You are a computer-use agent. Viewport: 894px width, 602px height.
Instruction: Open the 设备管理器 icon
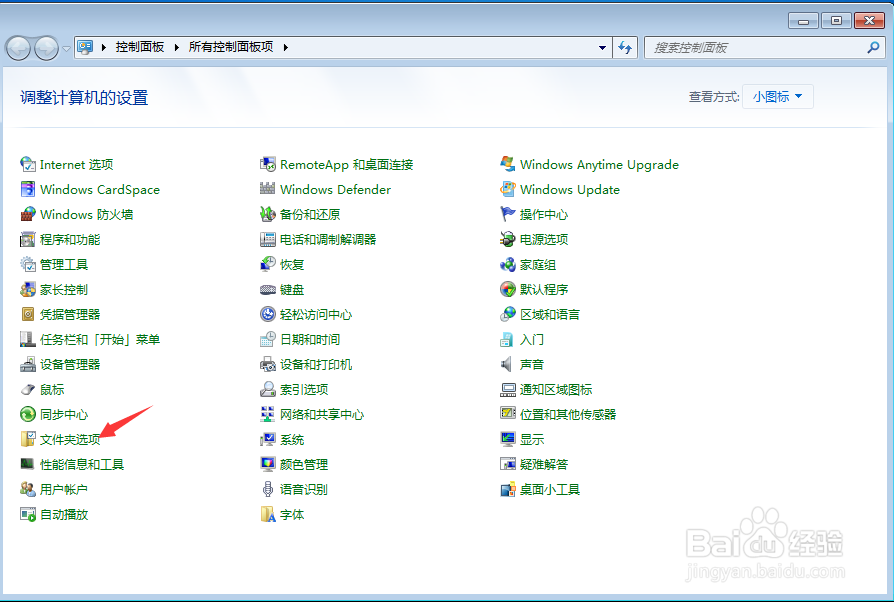tap(27, 364)
